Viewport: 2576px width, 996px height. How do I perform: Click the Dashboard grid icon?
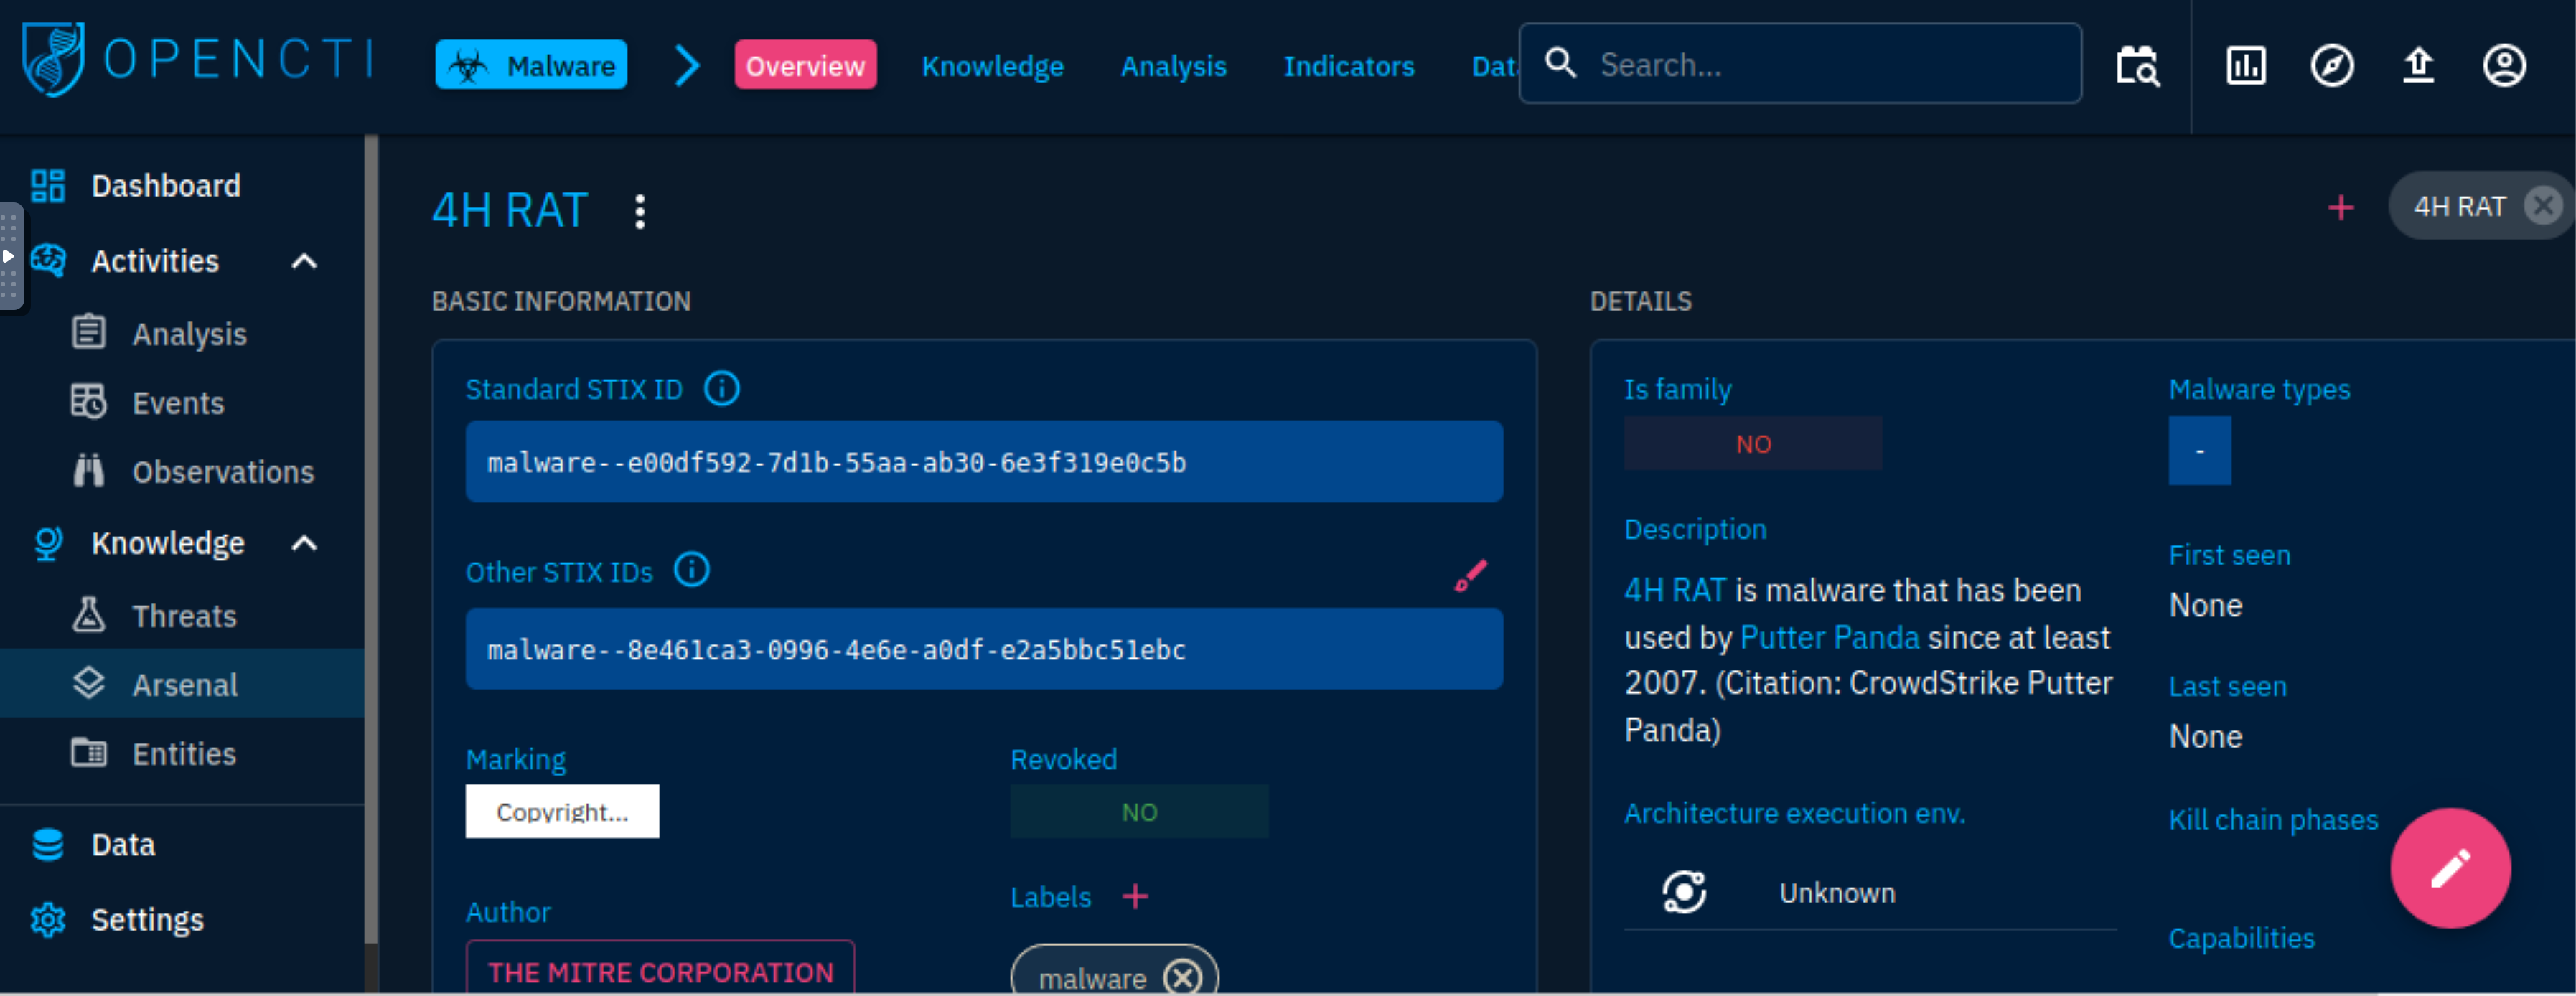(x=48, y=186)
